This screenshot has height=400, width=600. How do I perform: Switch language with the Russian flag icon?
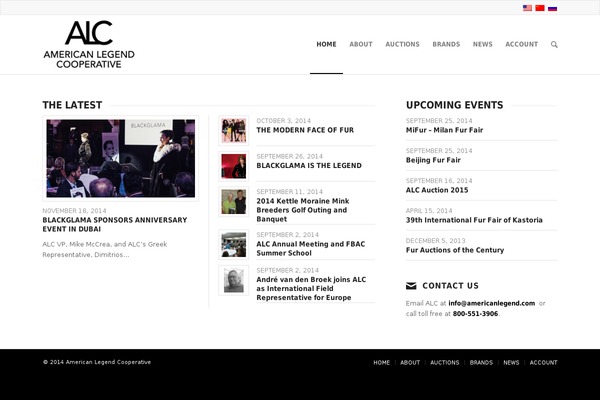click(552, 8)
